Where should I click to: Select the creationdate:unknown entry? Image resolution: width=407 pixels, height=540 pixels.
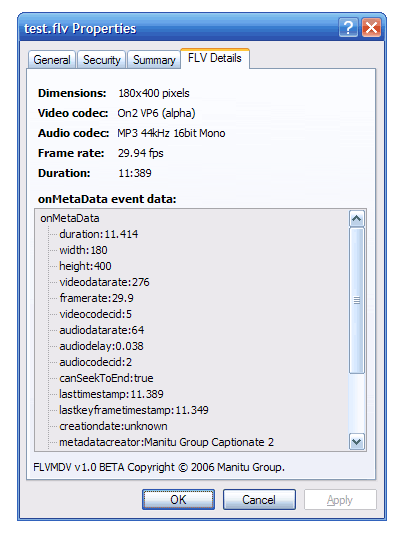(113, 426)
